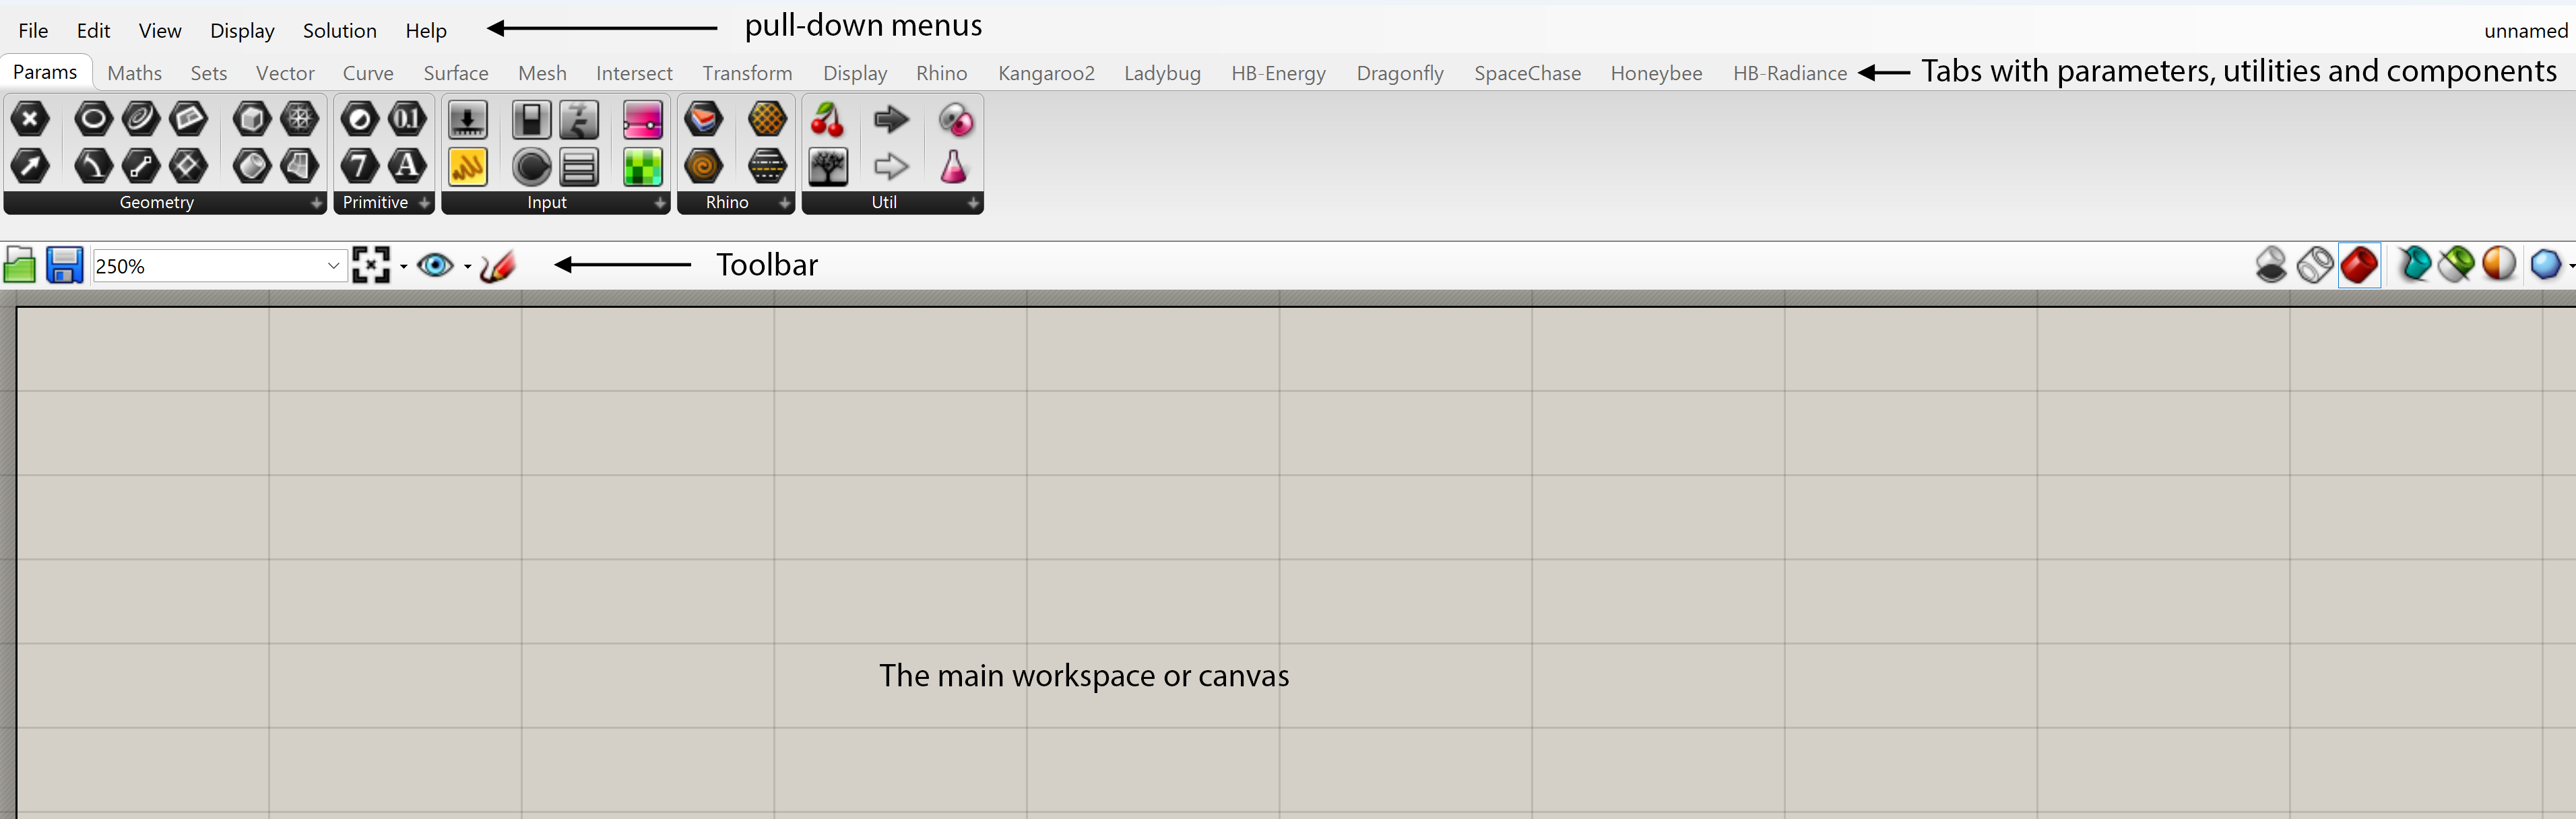
Task: Click the Save document floppy button
Action: [x=65, y=266]
